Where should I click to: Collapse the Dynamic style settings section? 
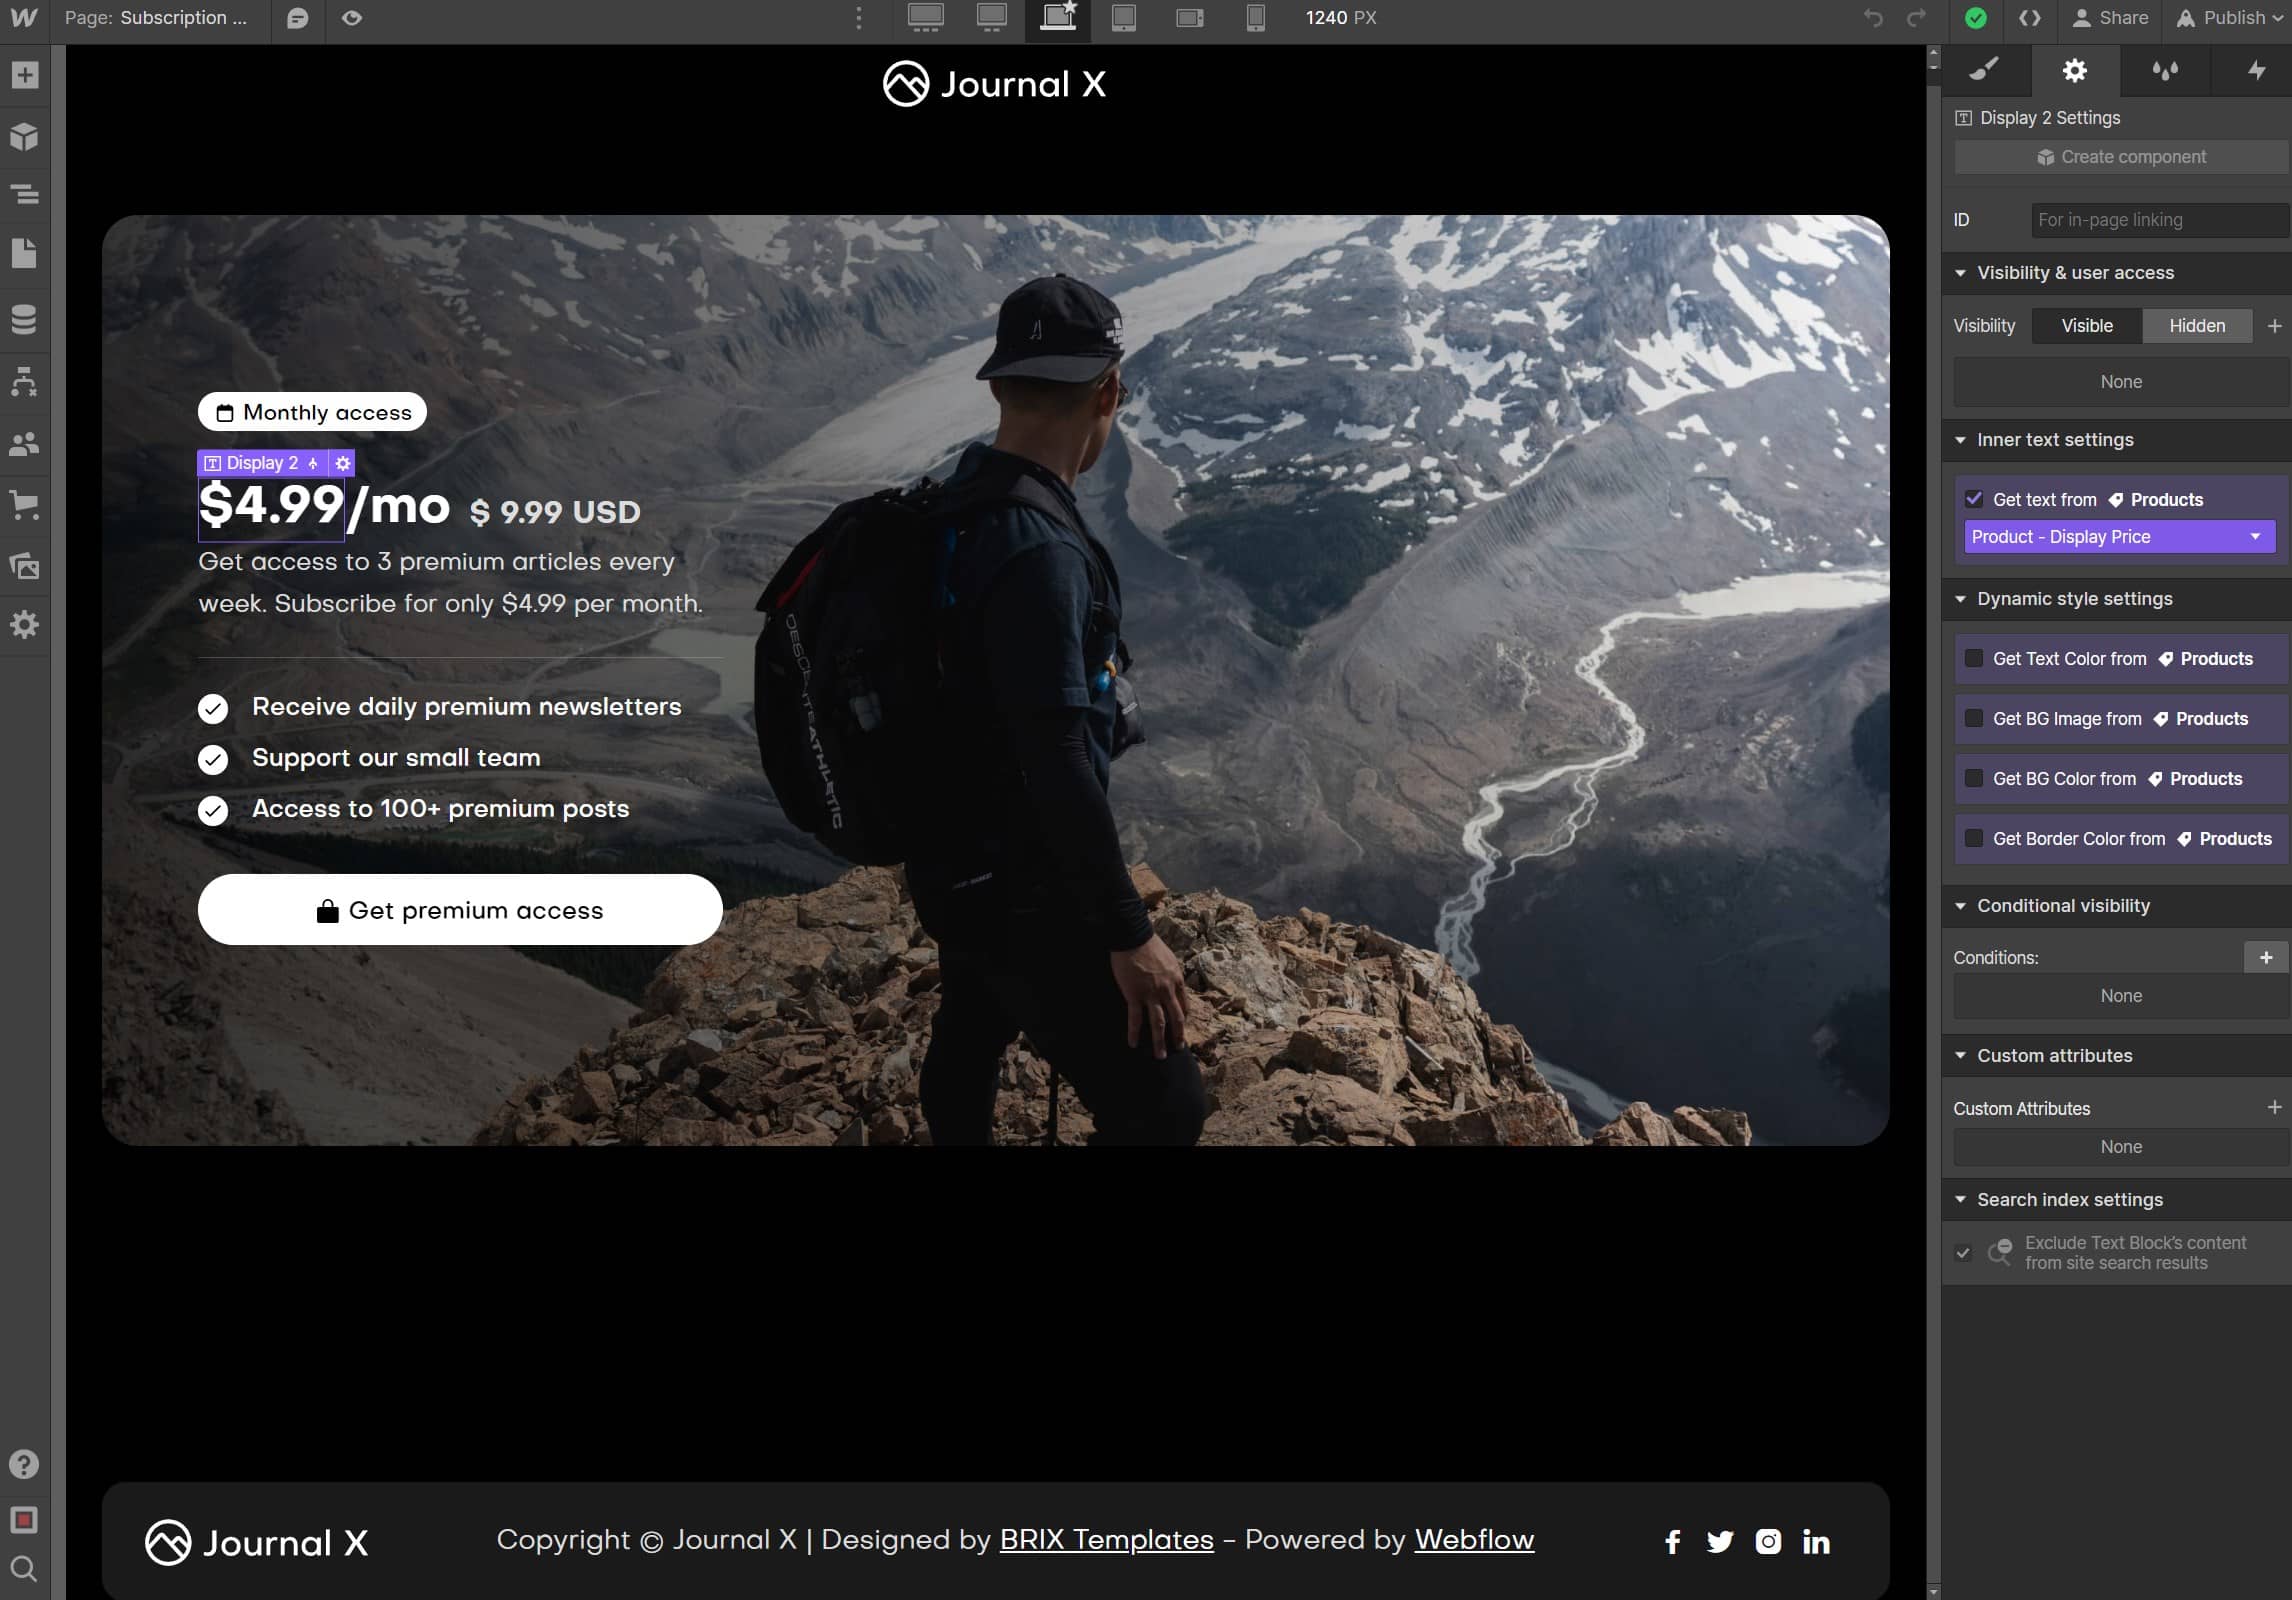1961,598
